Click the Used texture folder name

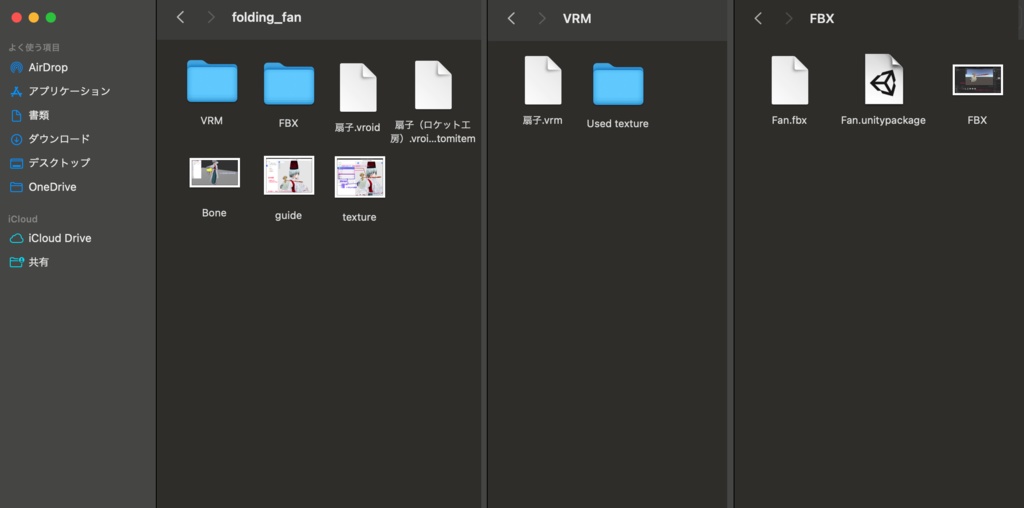pos(617,123)
